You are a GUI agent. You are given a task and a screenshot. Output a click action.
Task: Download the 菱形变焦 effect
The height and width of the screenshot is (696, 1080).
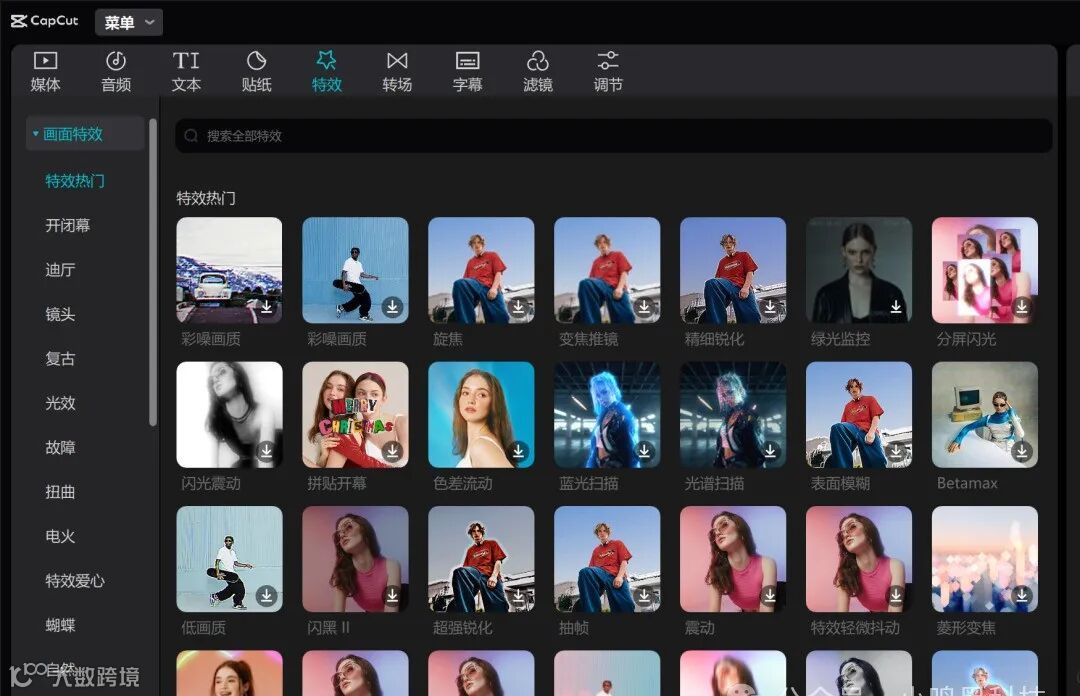[1022, 595]
